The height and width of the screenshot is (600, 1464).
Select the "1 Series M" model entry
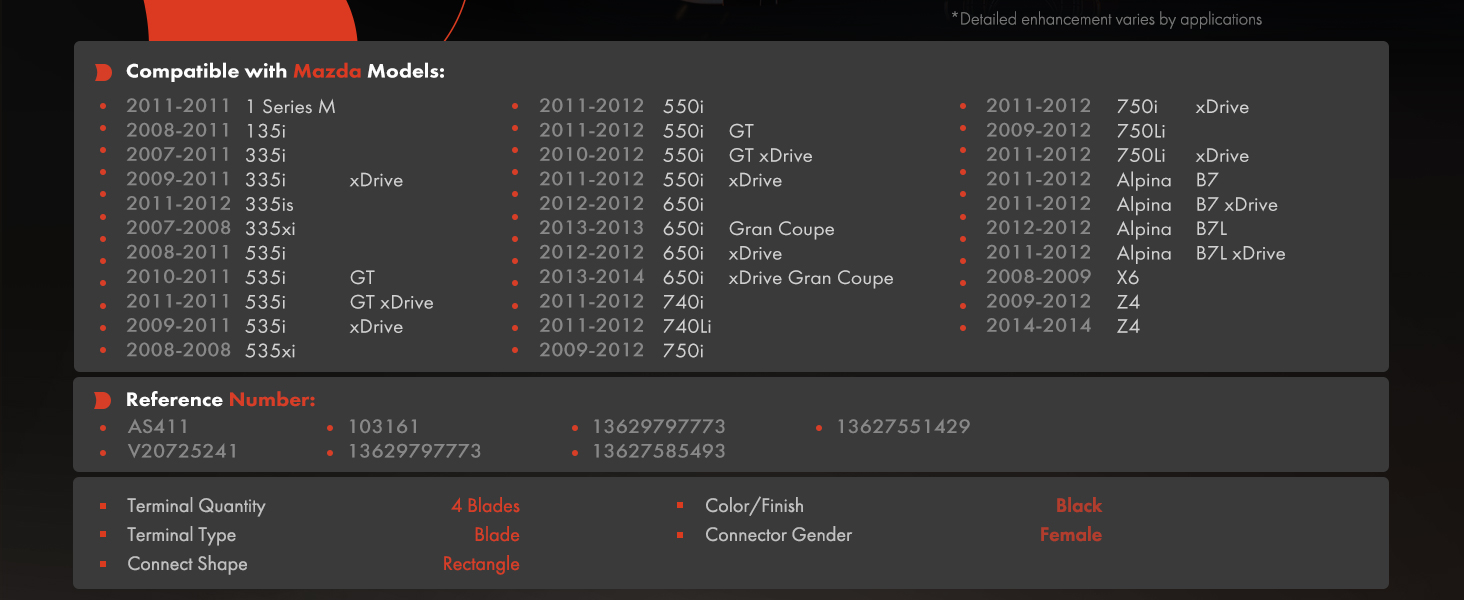(290, 106)
